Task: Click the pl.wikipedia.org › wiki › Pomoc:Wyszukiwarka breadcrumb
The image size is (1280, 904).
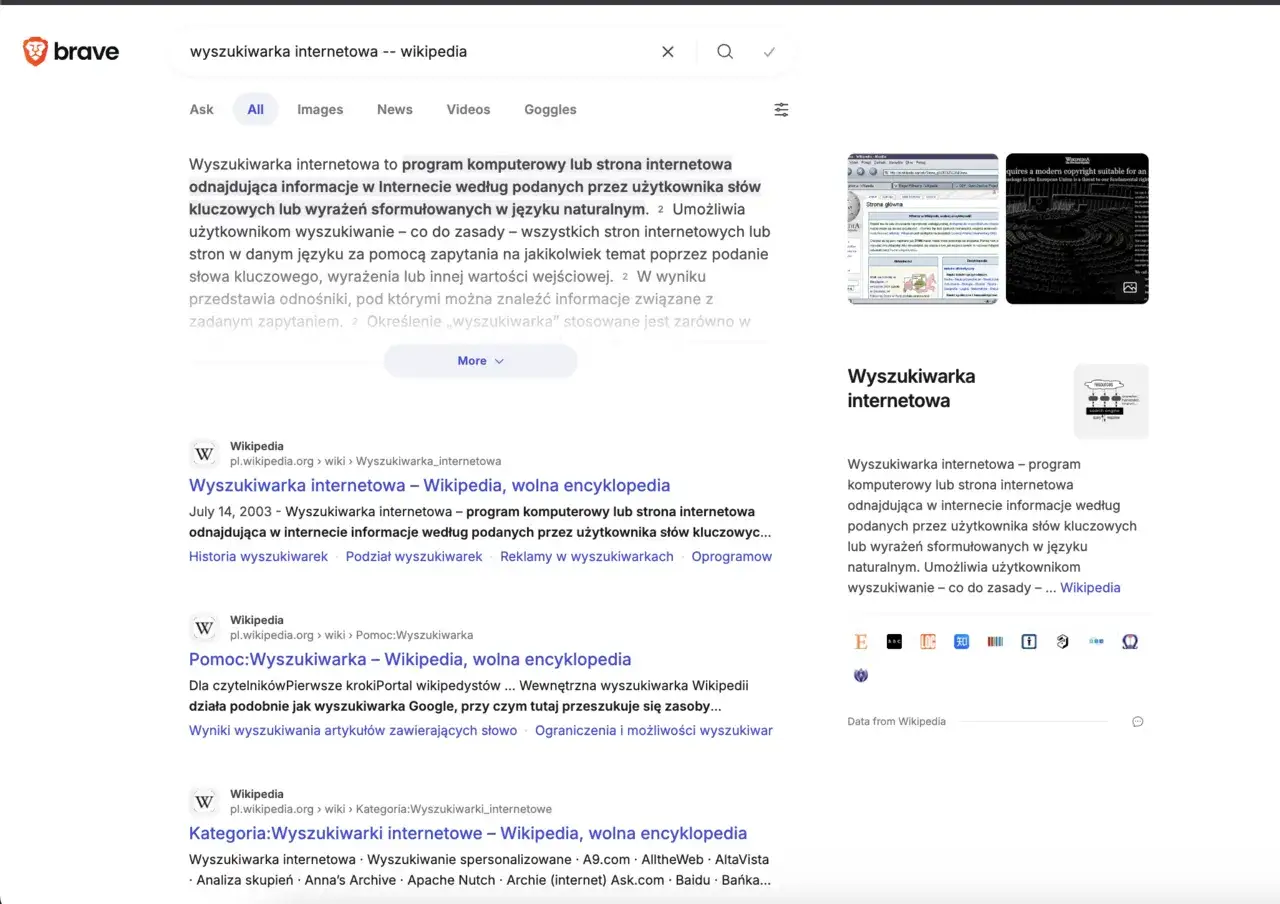Action: pyautogui.click(x=352, y=636)
